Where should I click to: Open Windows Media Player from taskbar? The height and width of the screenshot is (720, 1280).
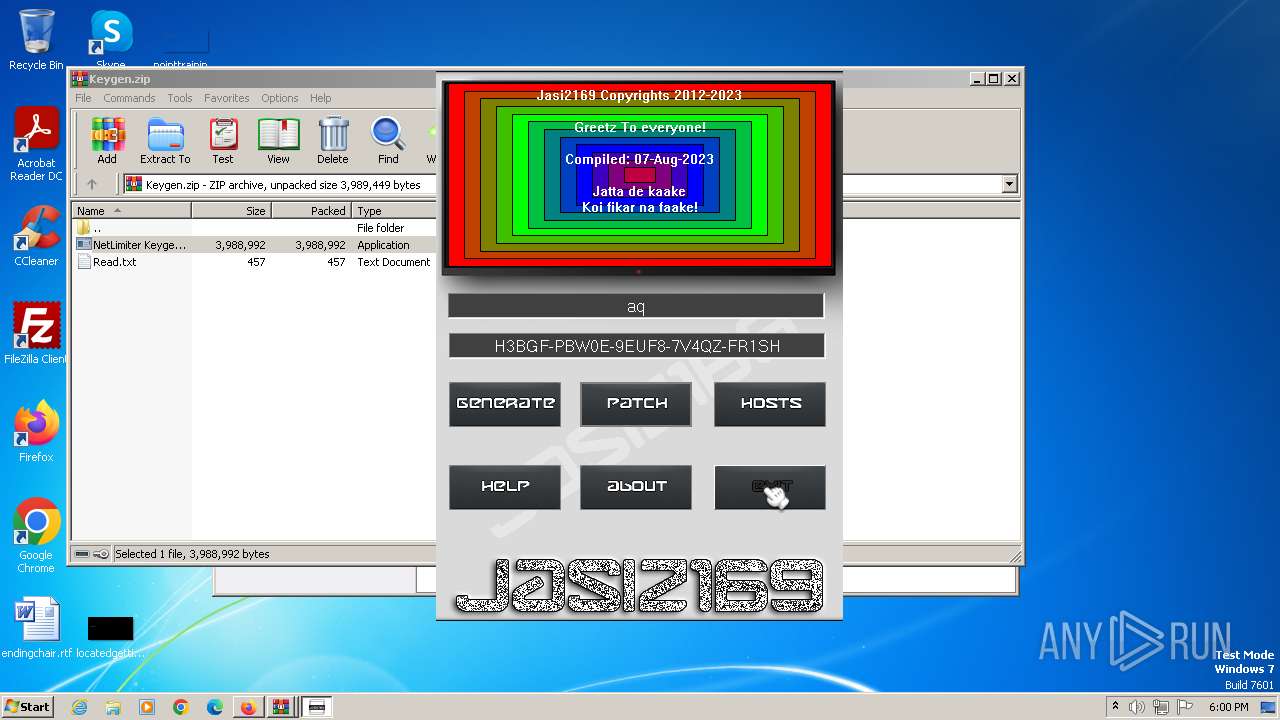(x=147, y=707)
